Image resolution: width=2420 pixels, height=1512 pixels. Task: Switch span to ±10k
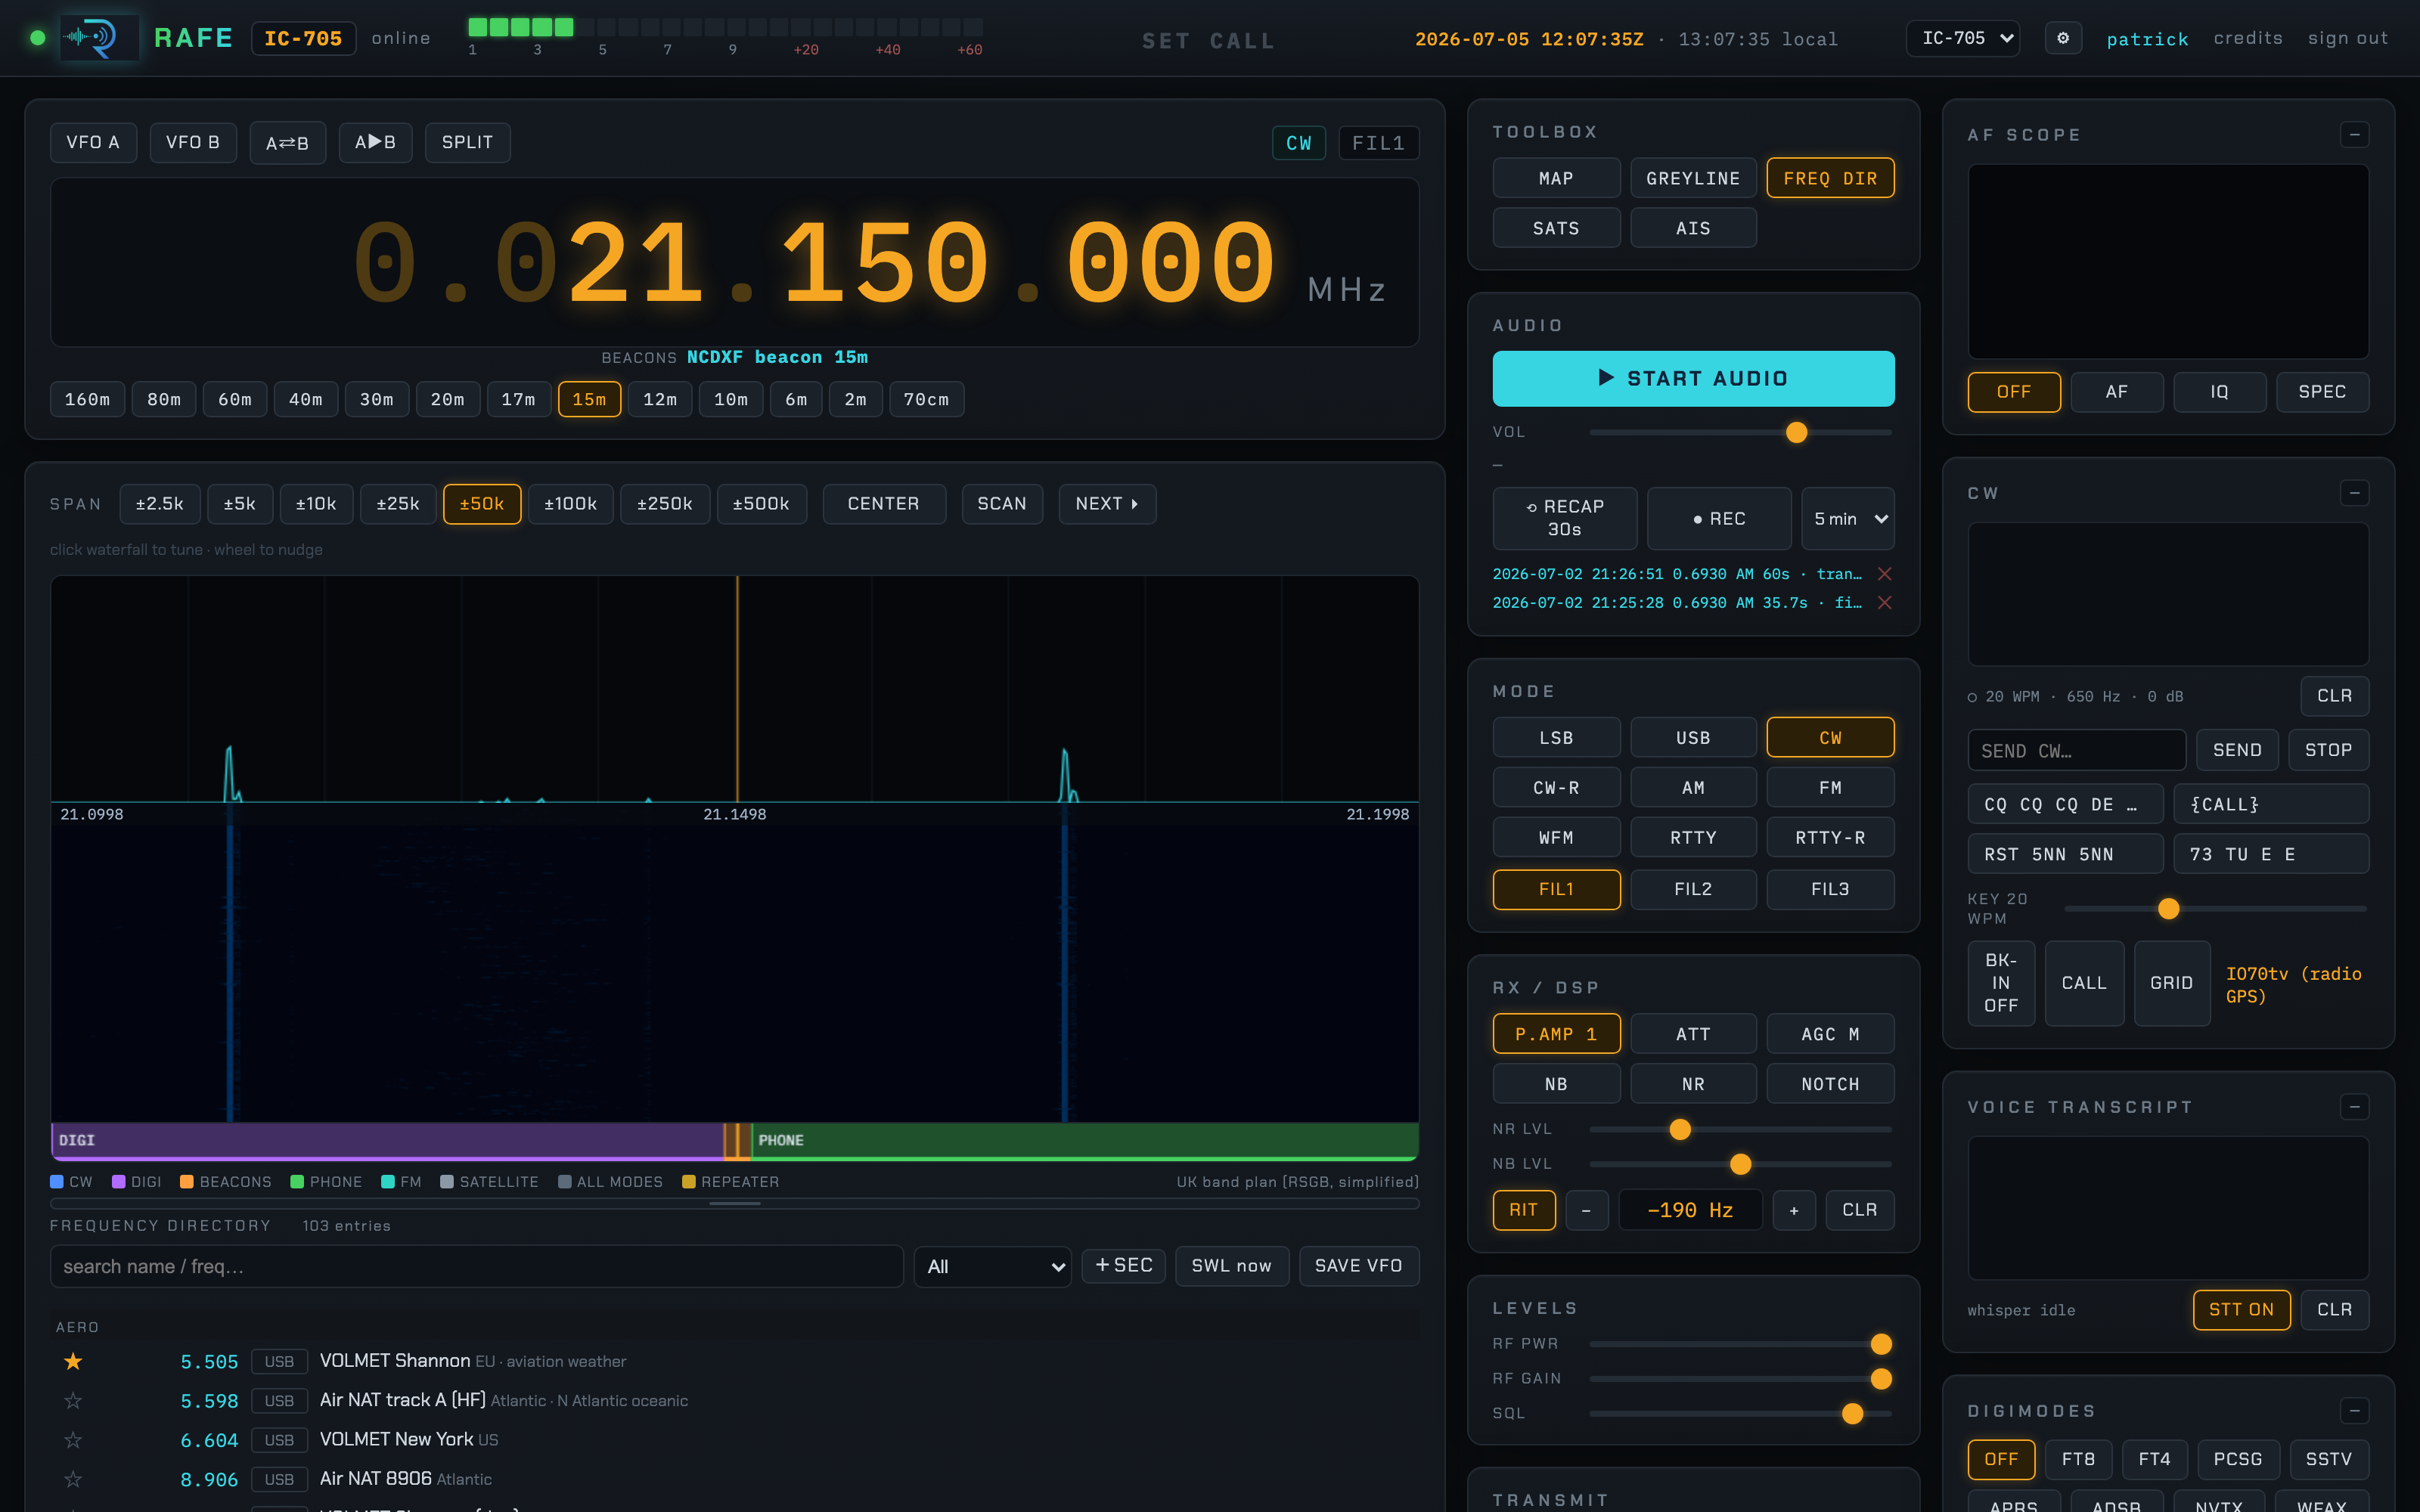[x=316, y=504]
